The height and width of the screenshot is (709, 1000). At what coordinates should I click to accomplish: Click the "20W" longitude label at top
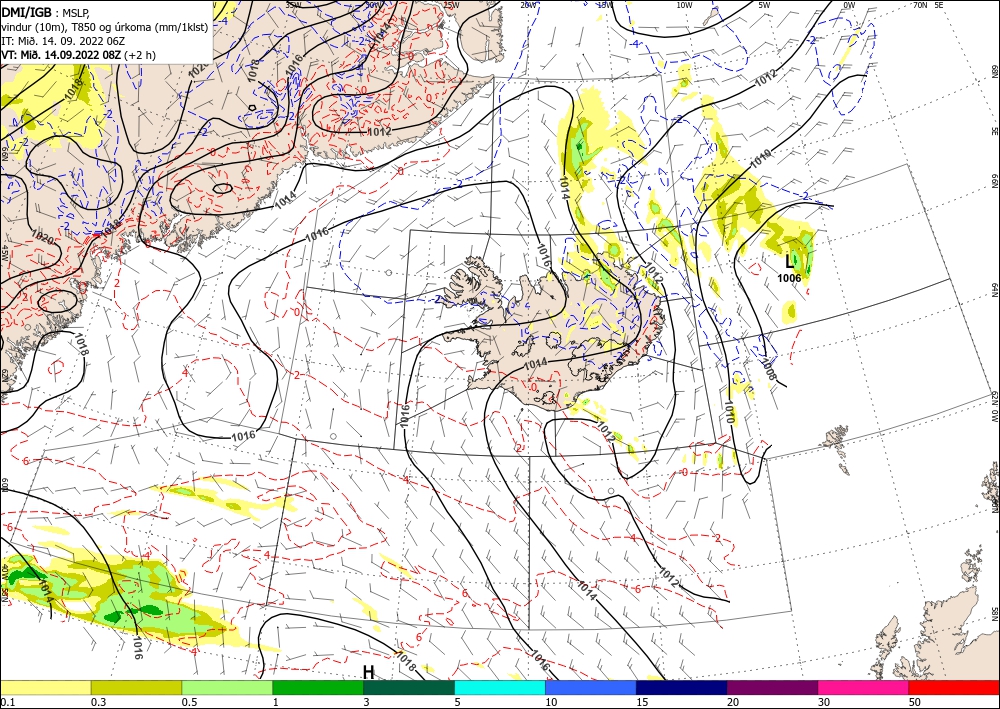pyautogui.click(x=528, y=5)
